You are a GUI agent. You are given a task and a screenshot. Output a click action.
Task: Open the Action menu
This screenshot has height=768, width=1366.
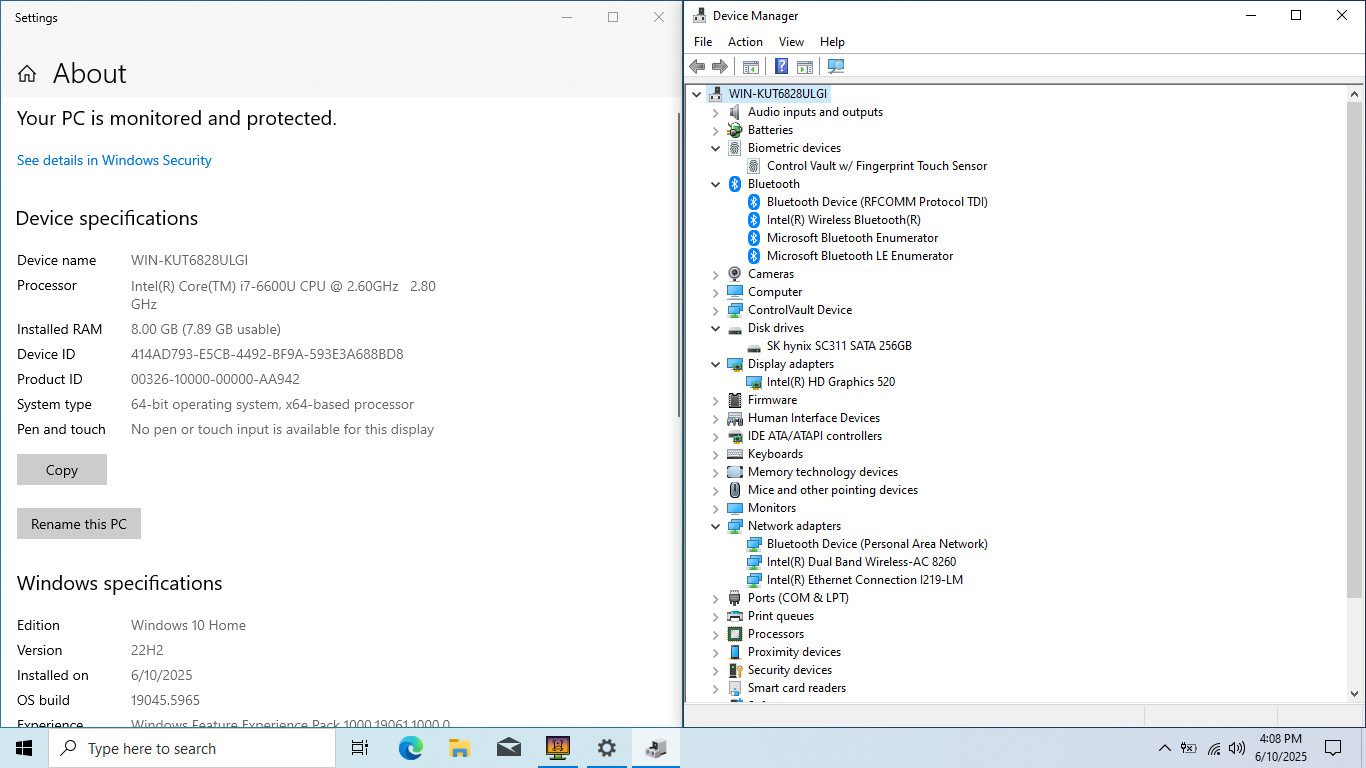745,42
